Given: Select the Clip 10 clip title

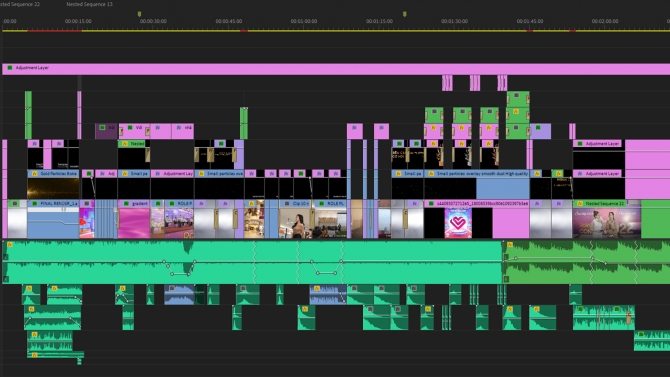Looking at the screenshot, I should coord(301,204).
